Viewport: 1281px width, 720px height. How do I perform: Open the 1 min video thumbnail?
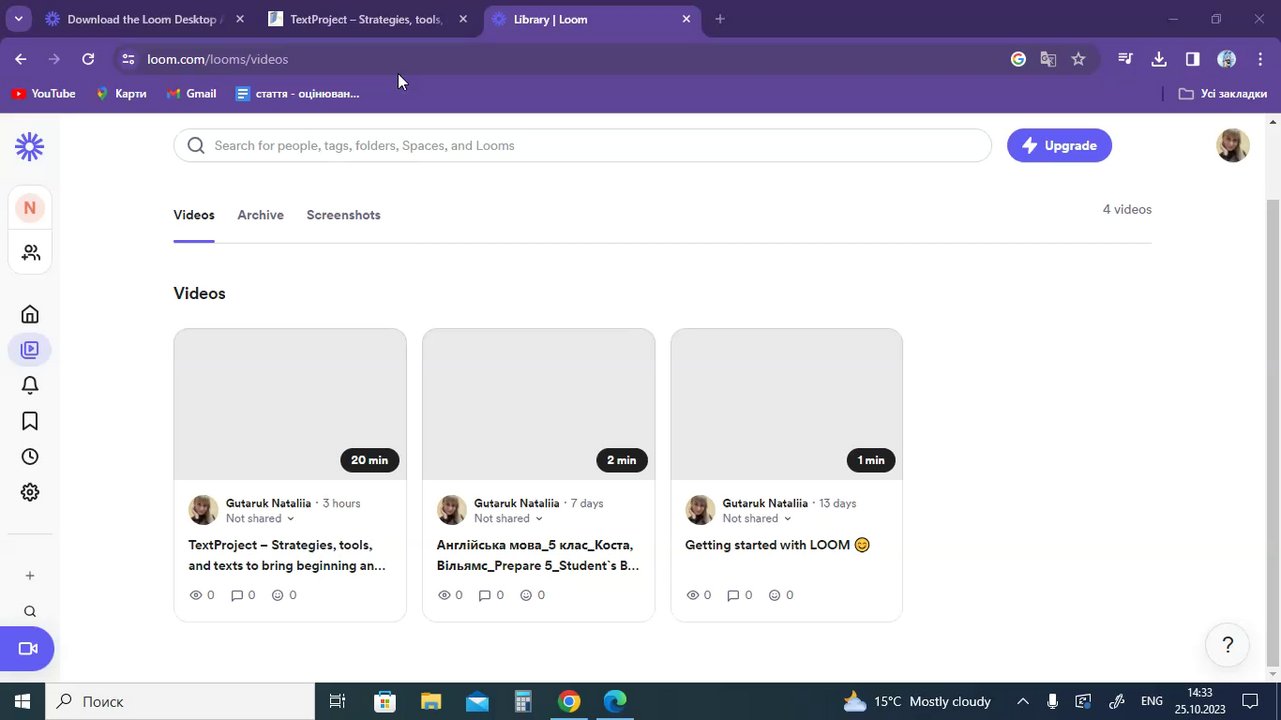coord(787,404)
